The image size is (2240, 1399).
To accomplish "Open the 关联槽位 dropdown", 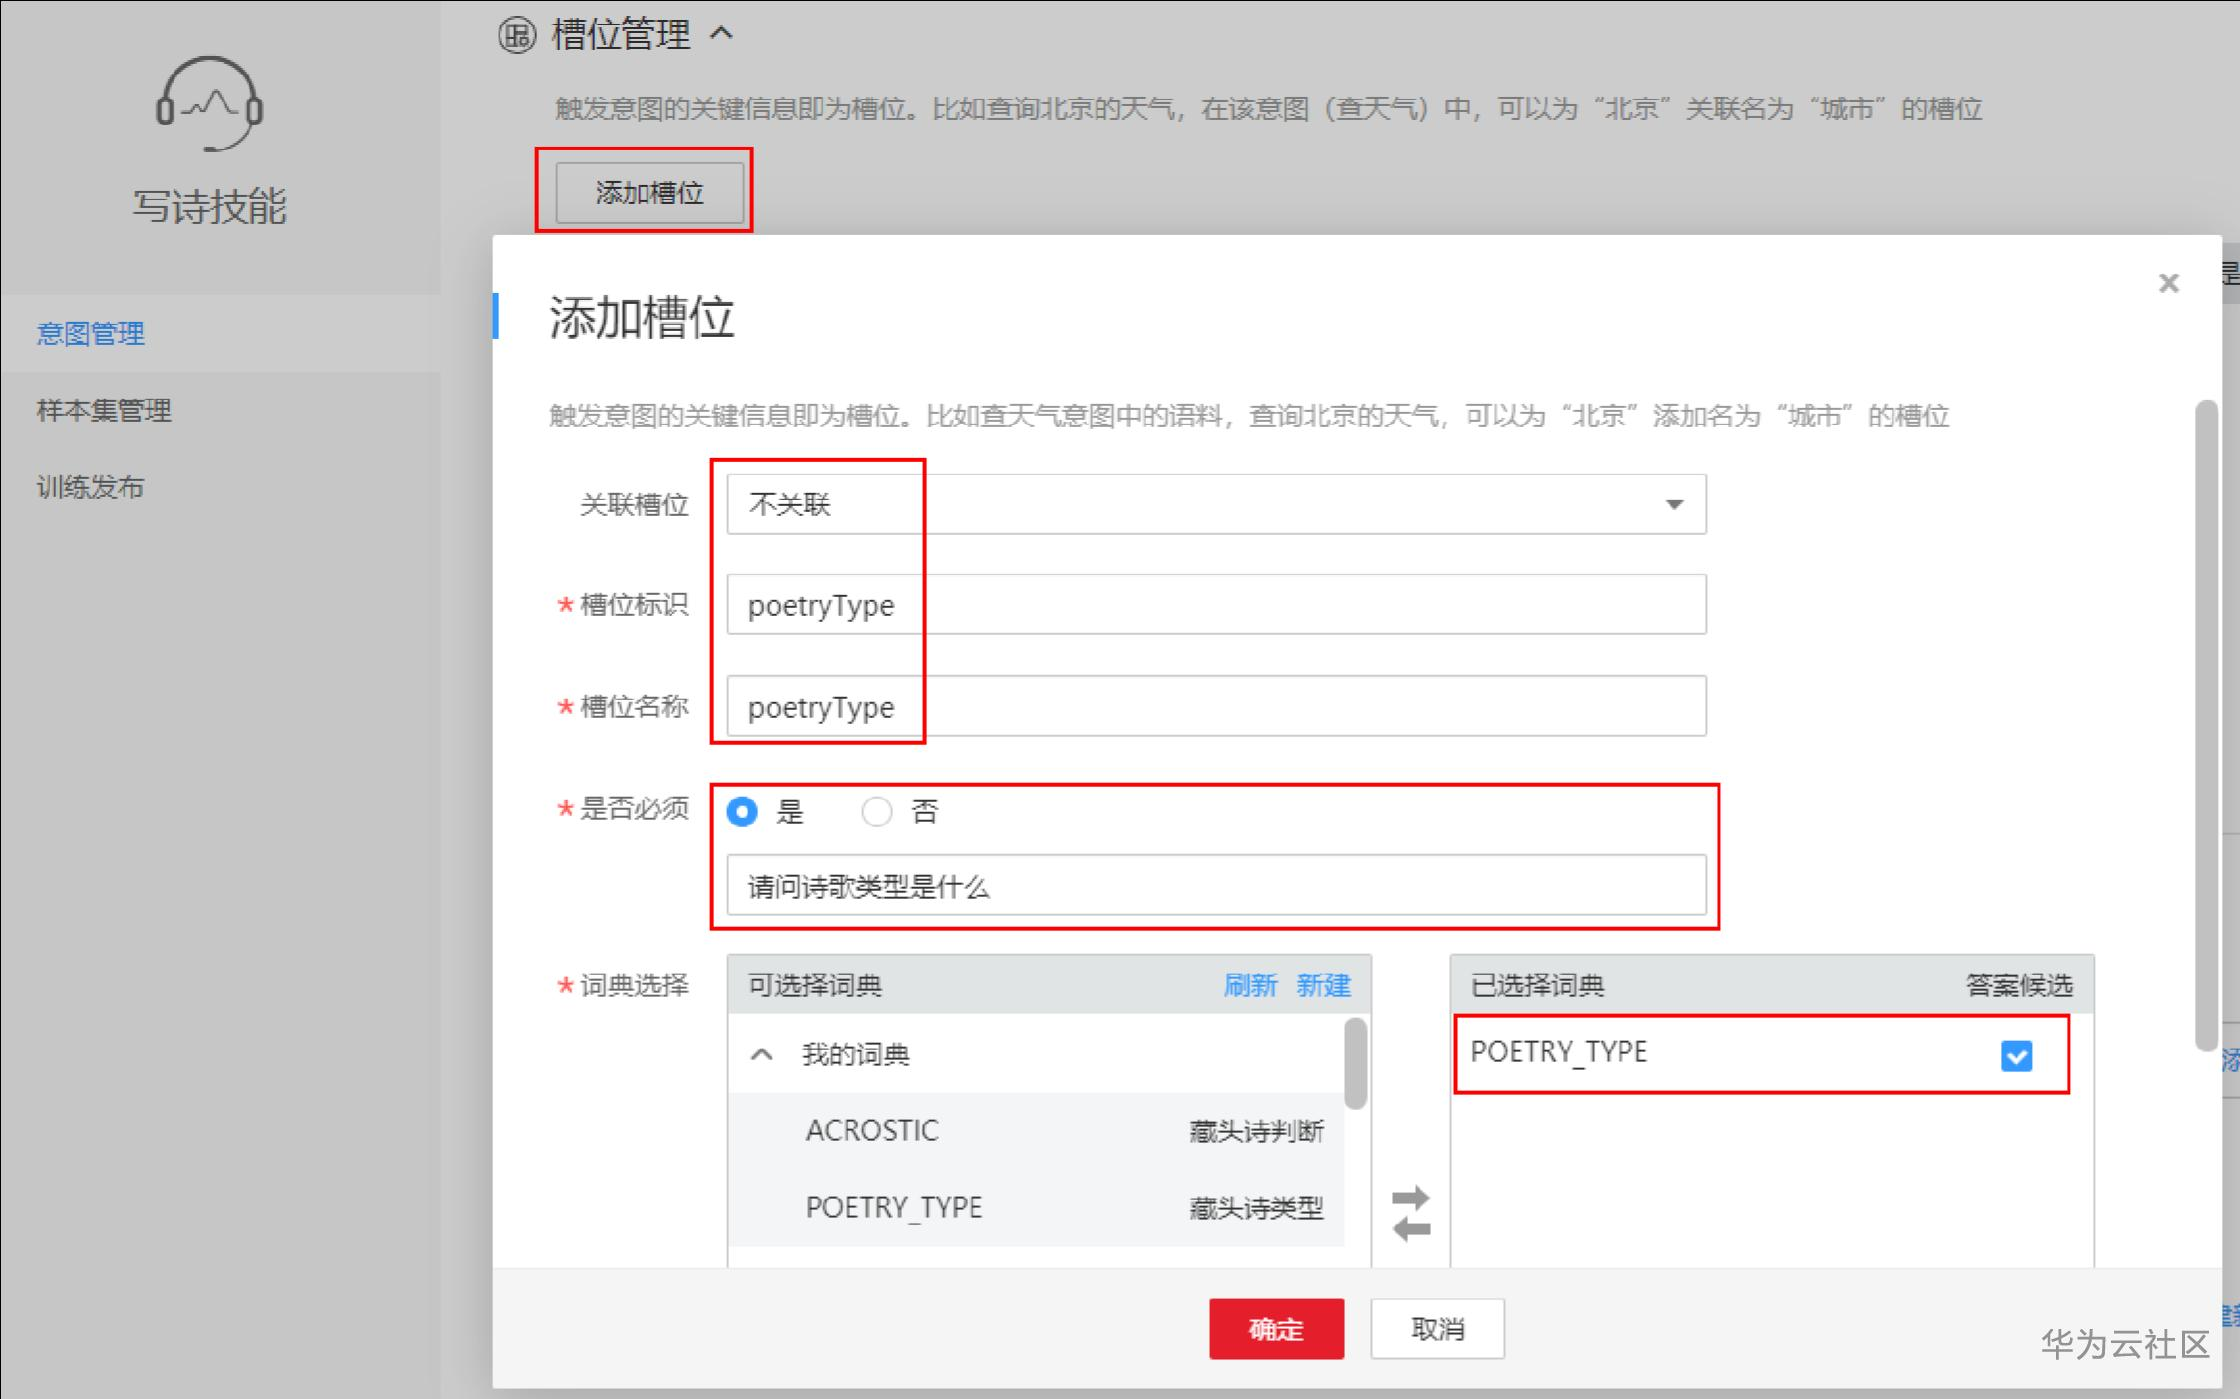I will click(1215, 504).
